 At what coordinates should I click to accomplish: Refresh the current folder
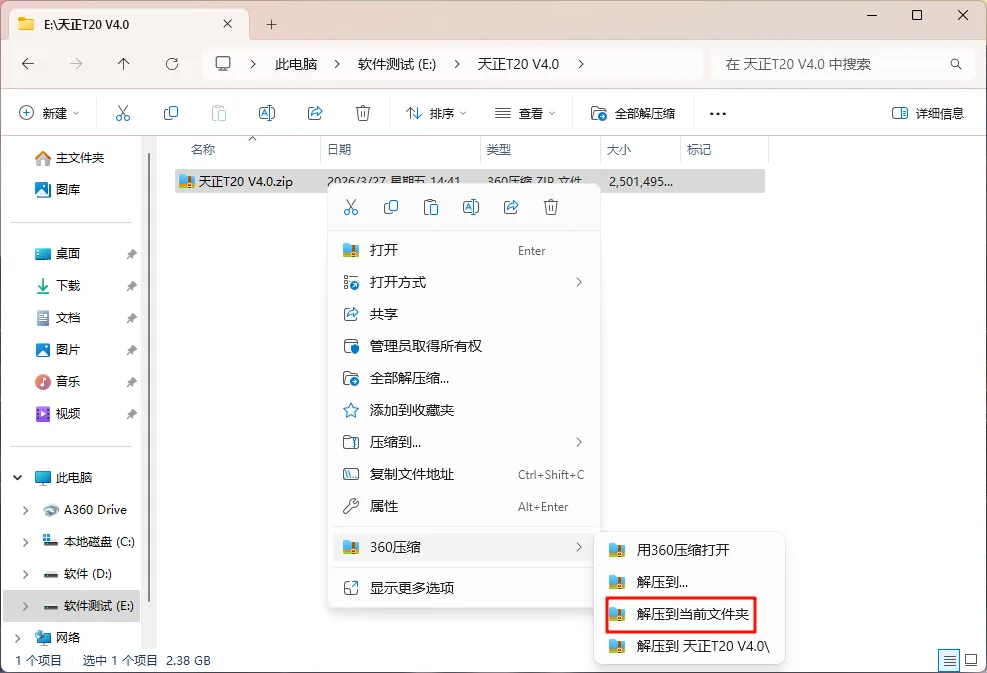click(x=172, y=64)
